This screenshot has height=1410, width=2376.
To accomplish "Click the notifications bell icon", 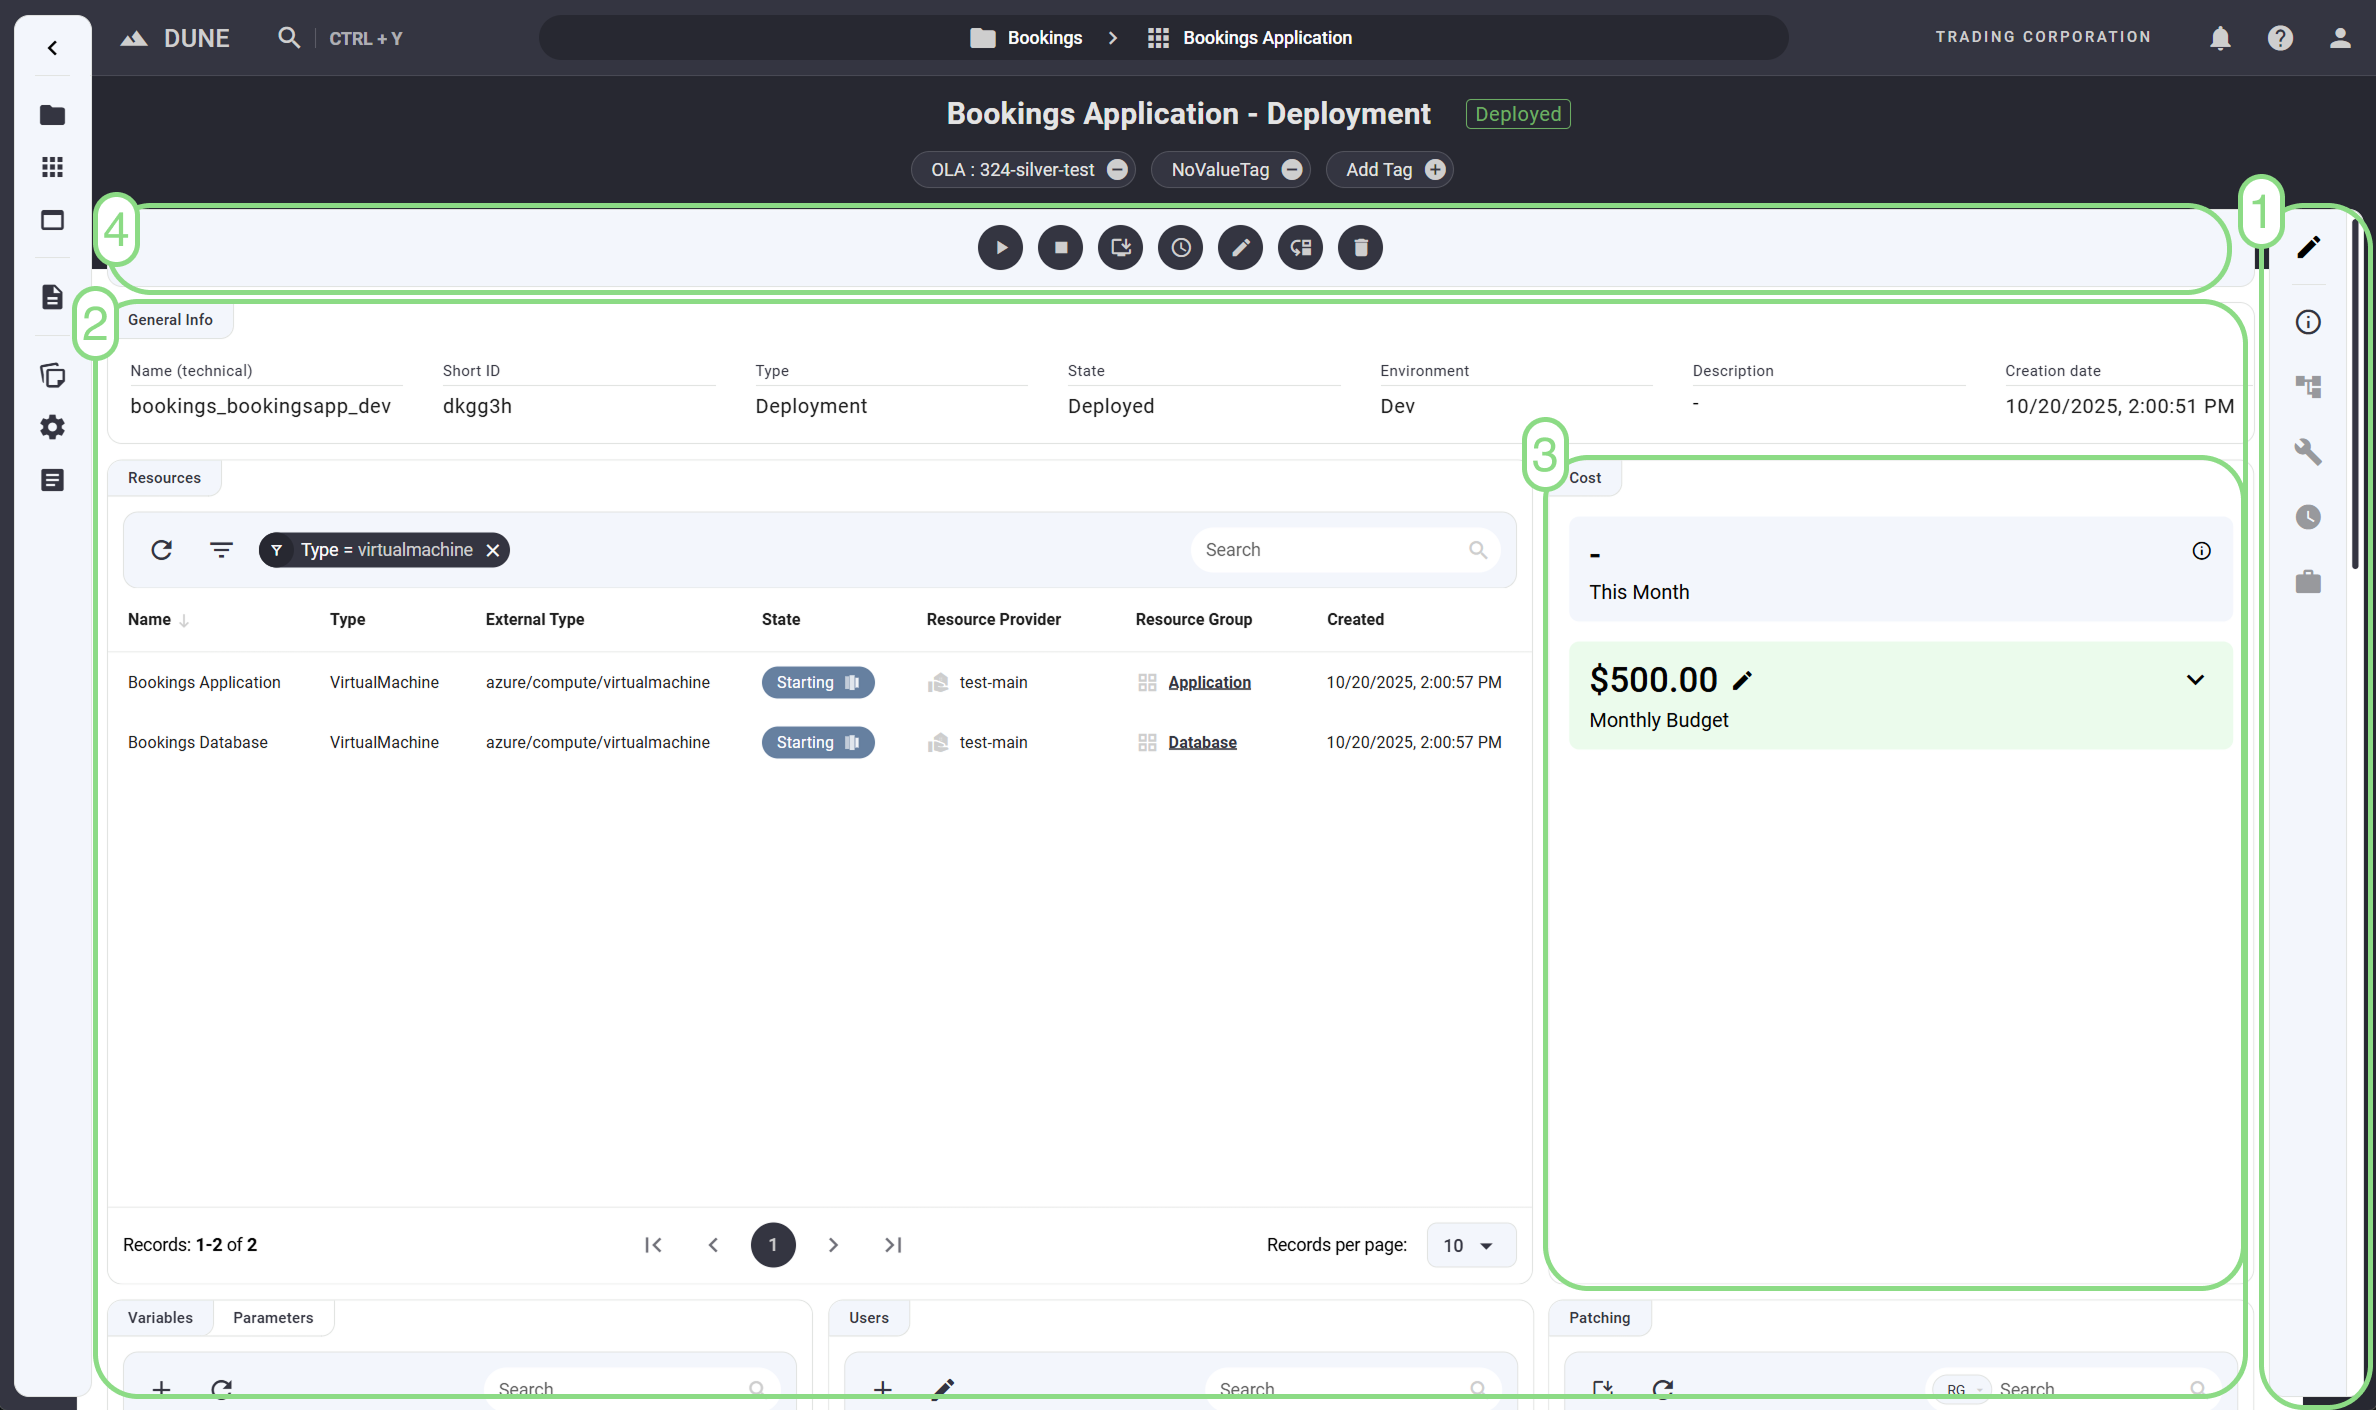I will pyautogui.click(x=2220, y=38).
